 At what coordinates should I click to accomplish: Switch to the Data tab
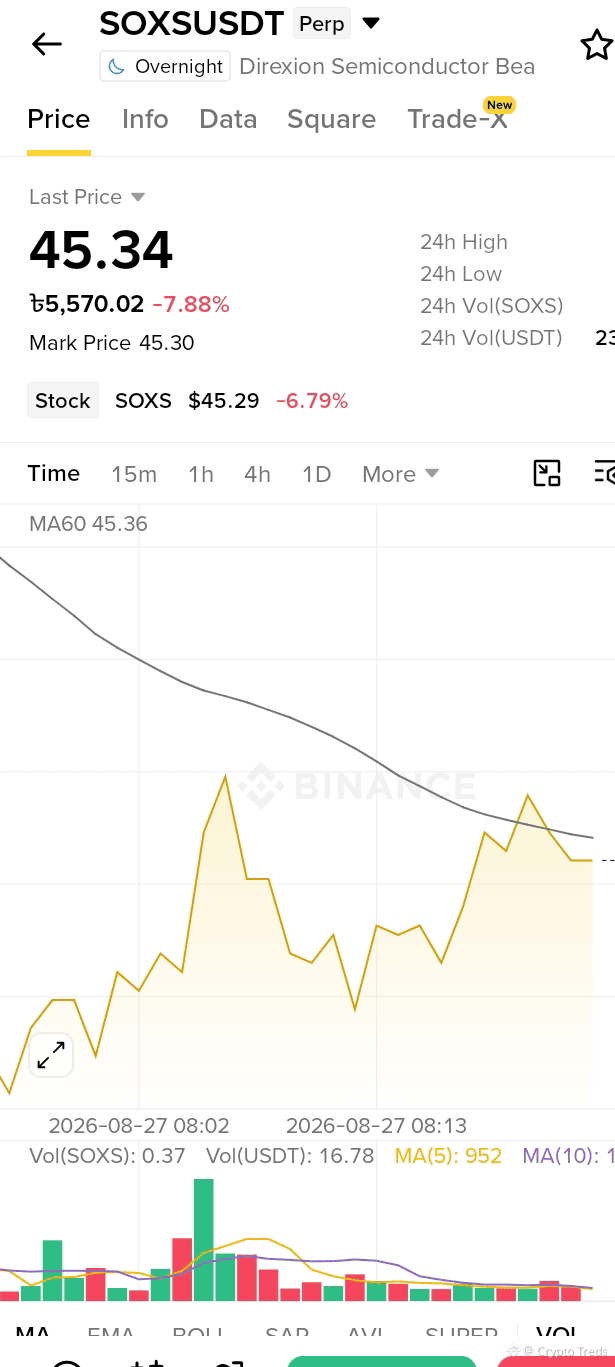(228, 119)
